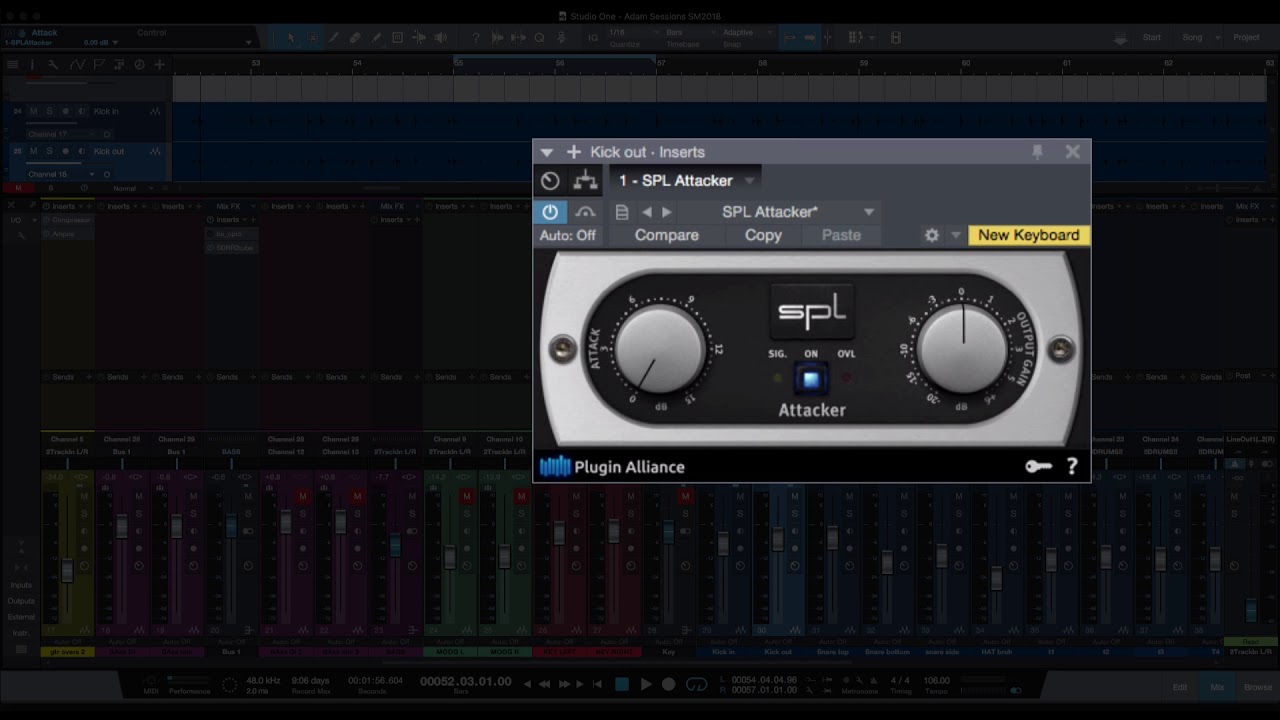Open the Edit view tab
Viewport: 1280px width, 720px height.
coord(1180,687)
